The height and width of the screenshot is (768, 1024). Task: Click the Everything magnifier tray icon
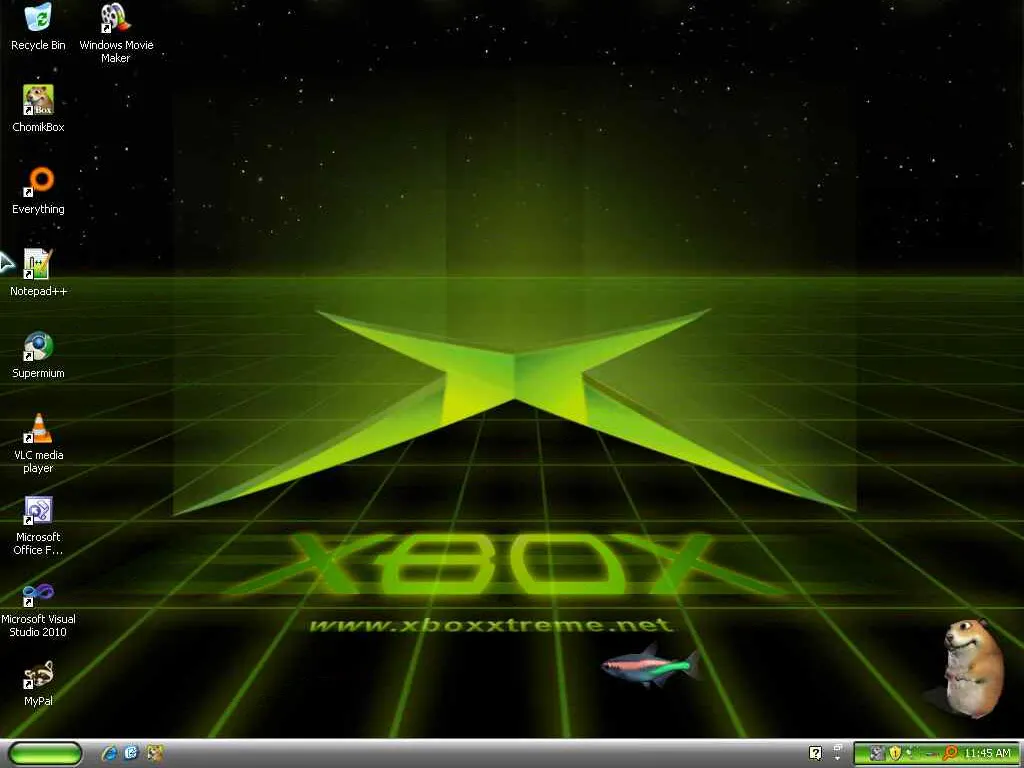(x=951, y=753)
